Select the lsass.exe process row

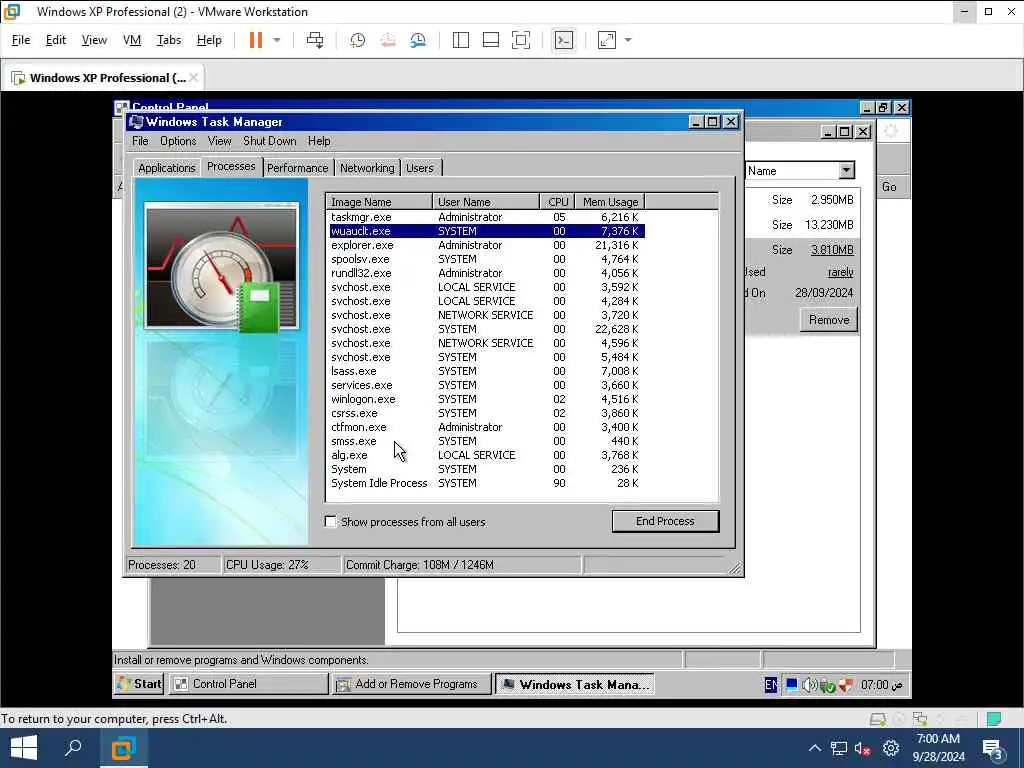point(486,371)
